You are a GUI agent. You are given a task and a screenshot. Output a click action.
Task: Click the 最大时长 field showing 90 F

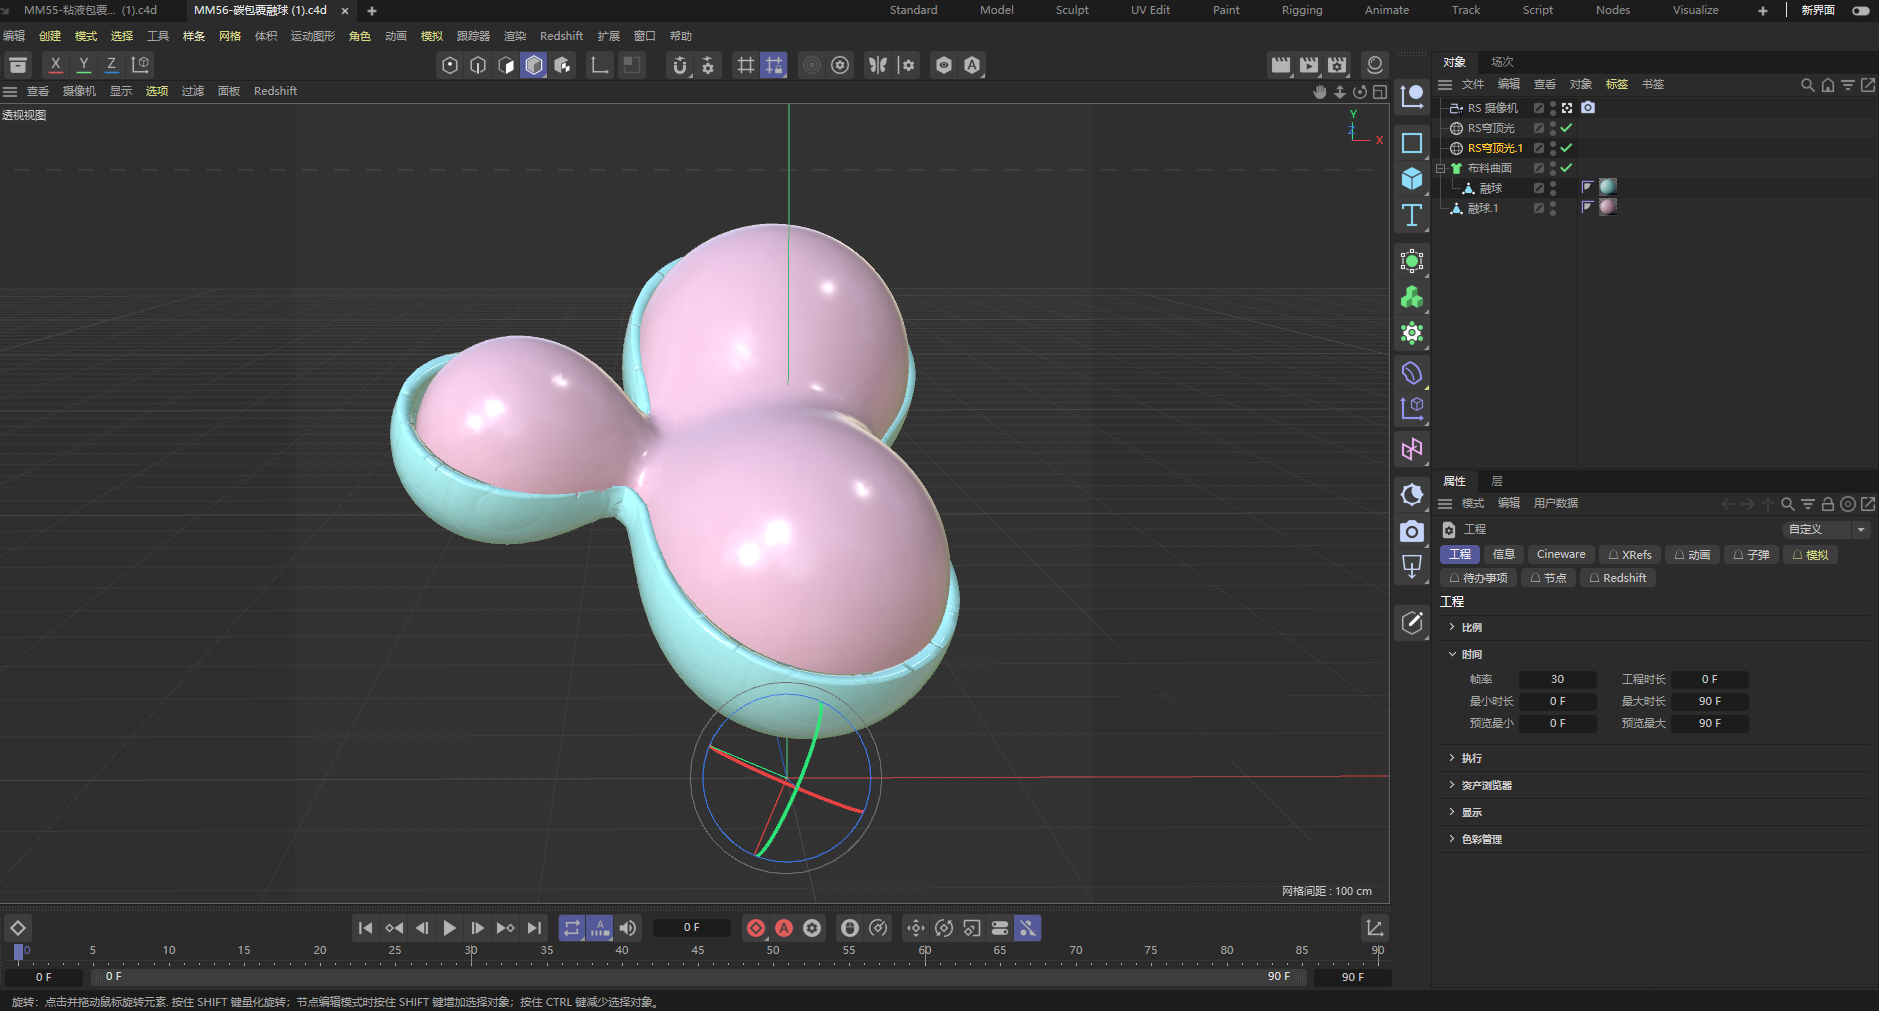pos(1709,701)
